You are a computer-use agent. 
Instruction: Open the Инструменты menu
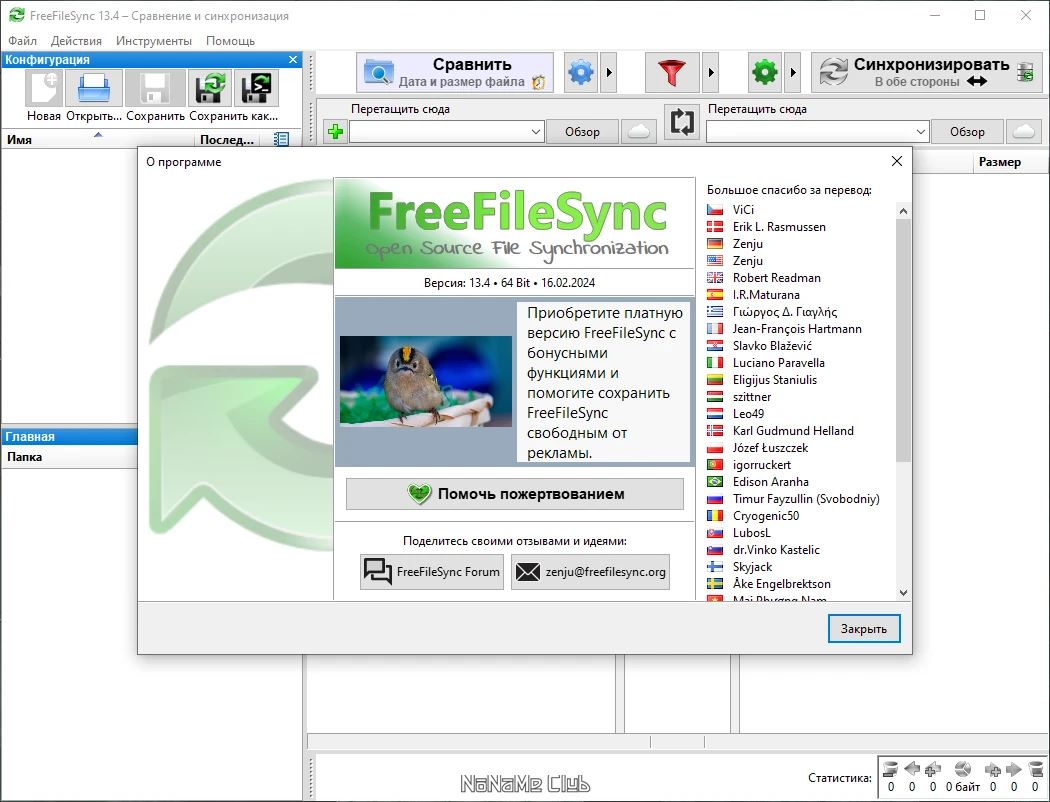[153, 41]
